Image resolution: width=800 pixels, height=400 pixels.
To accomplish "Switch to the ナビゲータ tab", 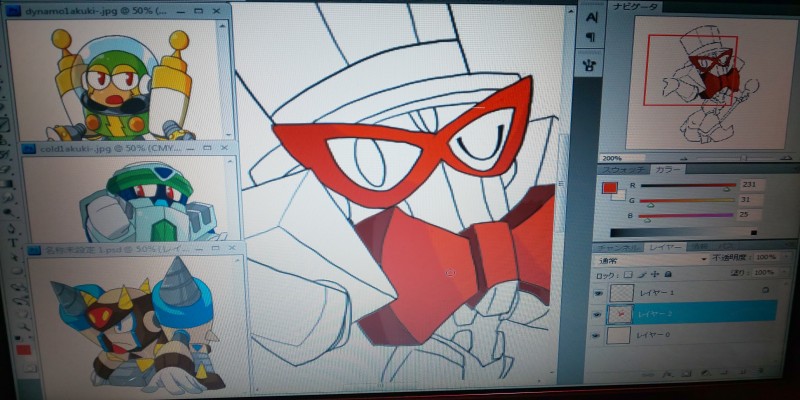I will pos(635,7).
